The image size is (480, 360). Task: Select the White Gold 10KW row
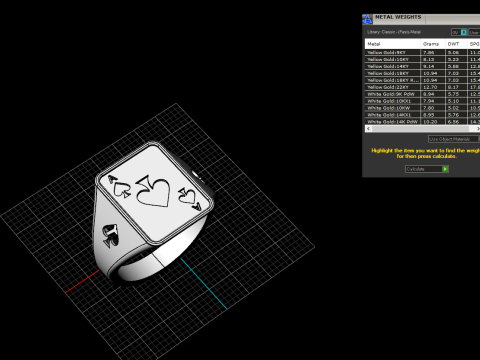pos(422,108)
